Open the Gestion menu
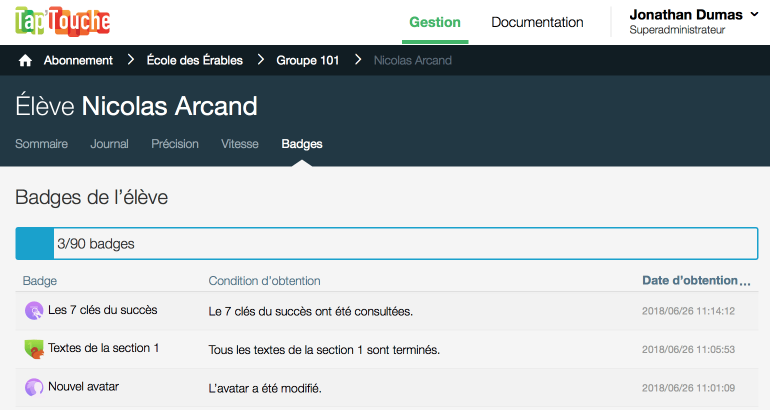 [435, 22]
